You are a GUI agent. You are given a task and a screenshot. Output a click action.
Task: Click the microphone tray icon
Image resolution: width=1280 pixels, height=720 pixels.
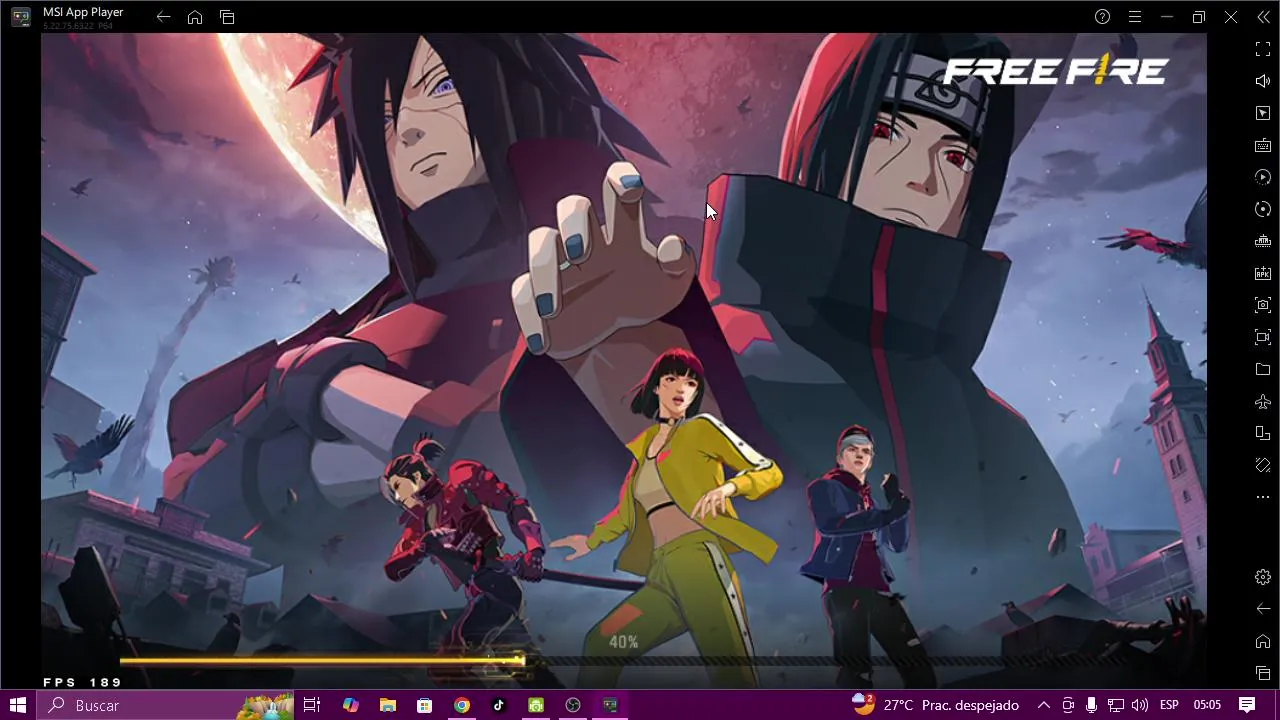[1092, 705]
